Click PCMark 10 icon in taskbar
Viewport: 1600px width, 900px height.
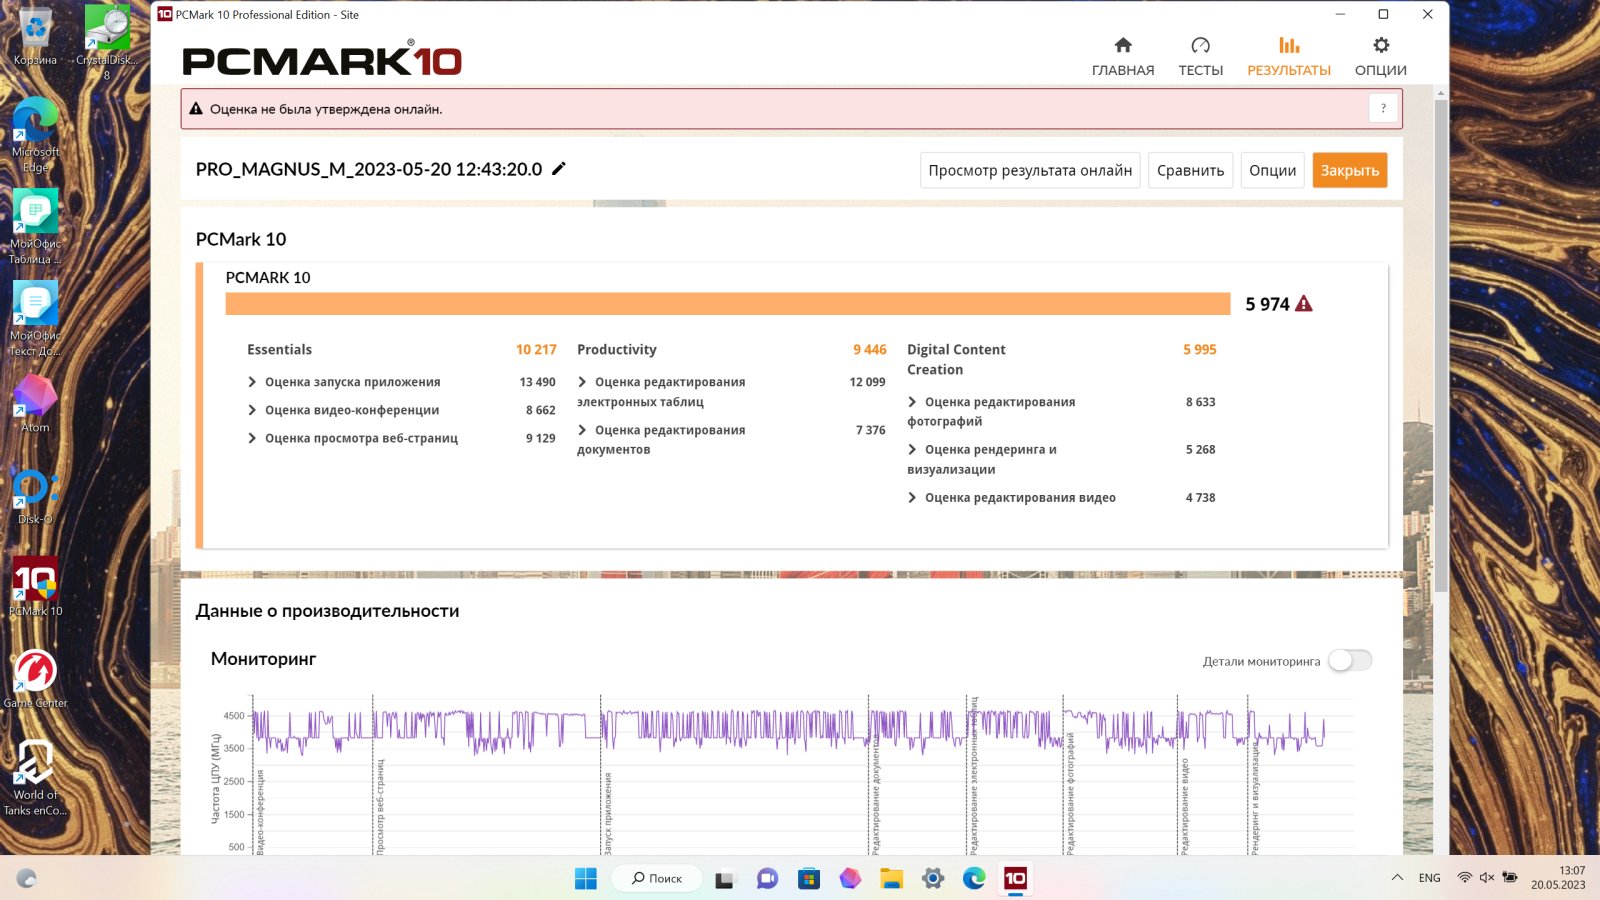point(1015,878)
